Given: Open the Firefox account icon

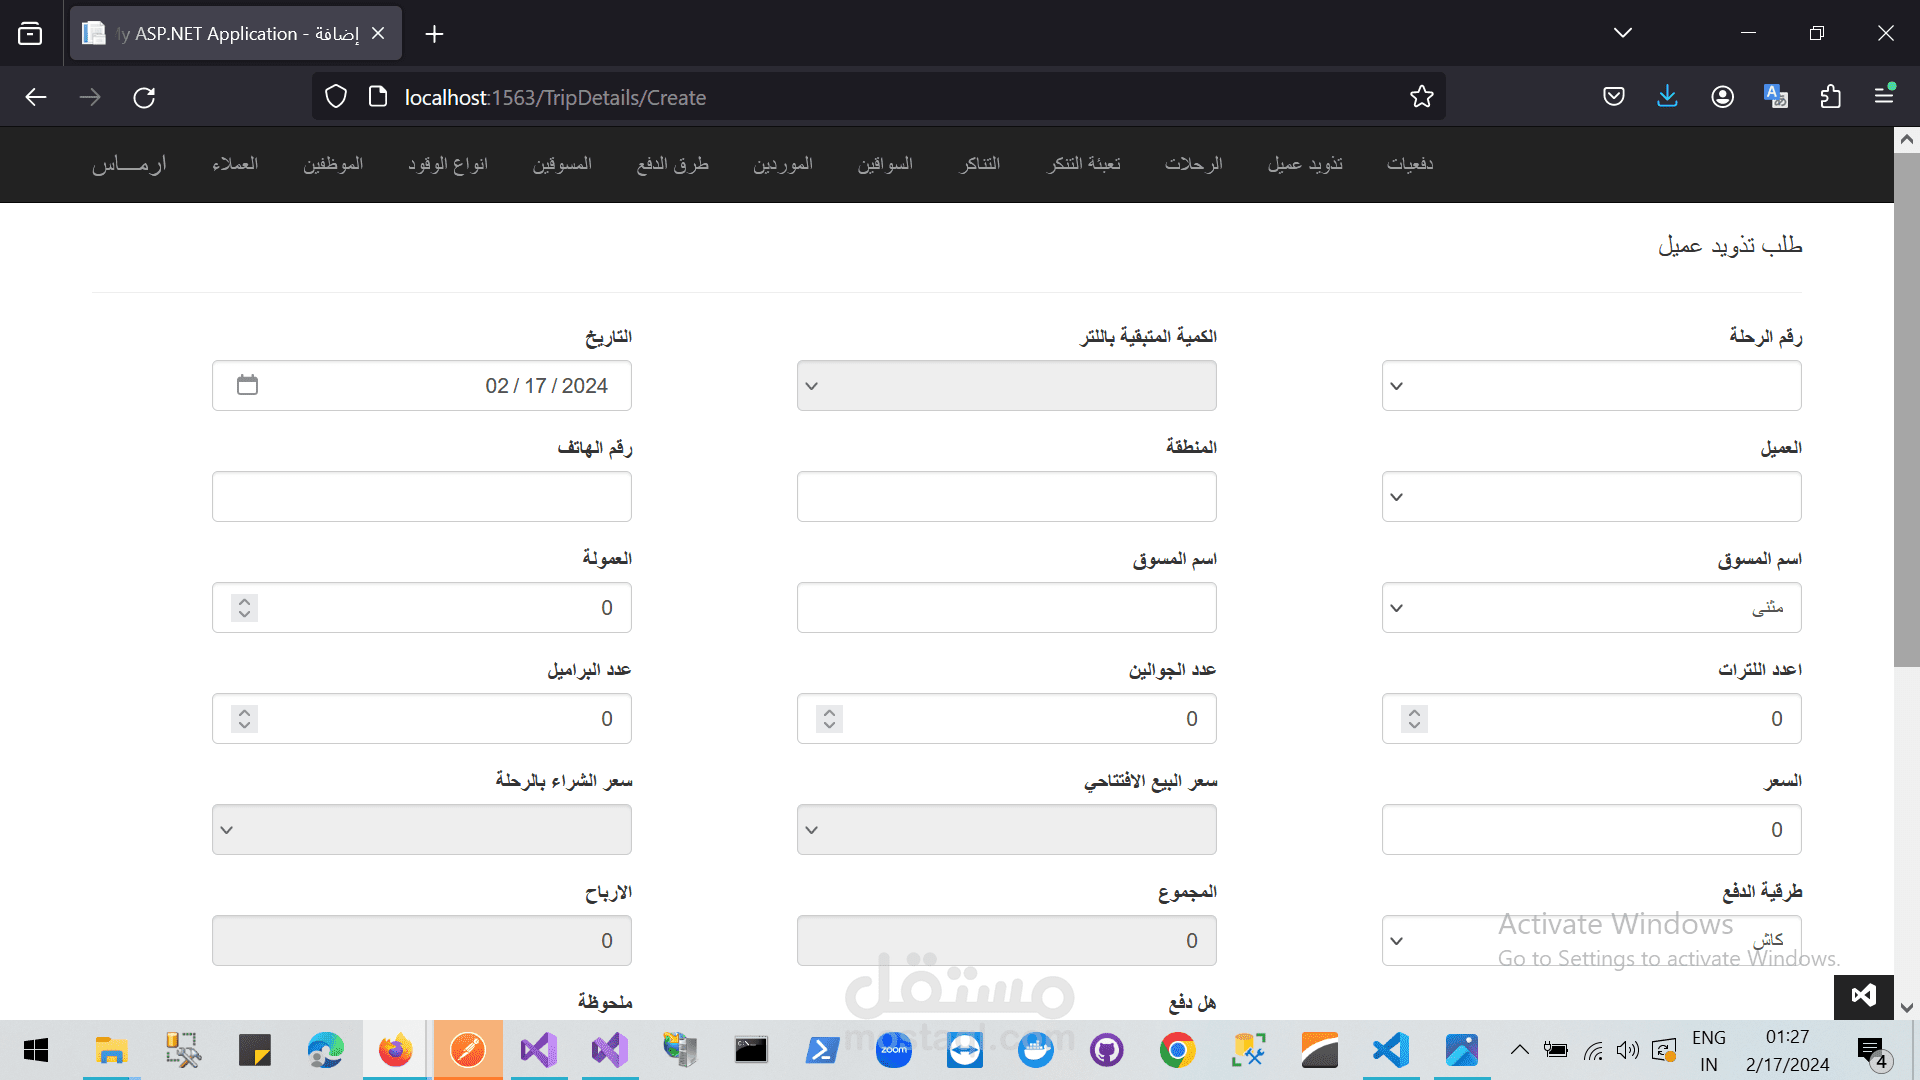Looking at the screenshot, I should [1722, 96].
